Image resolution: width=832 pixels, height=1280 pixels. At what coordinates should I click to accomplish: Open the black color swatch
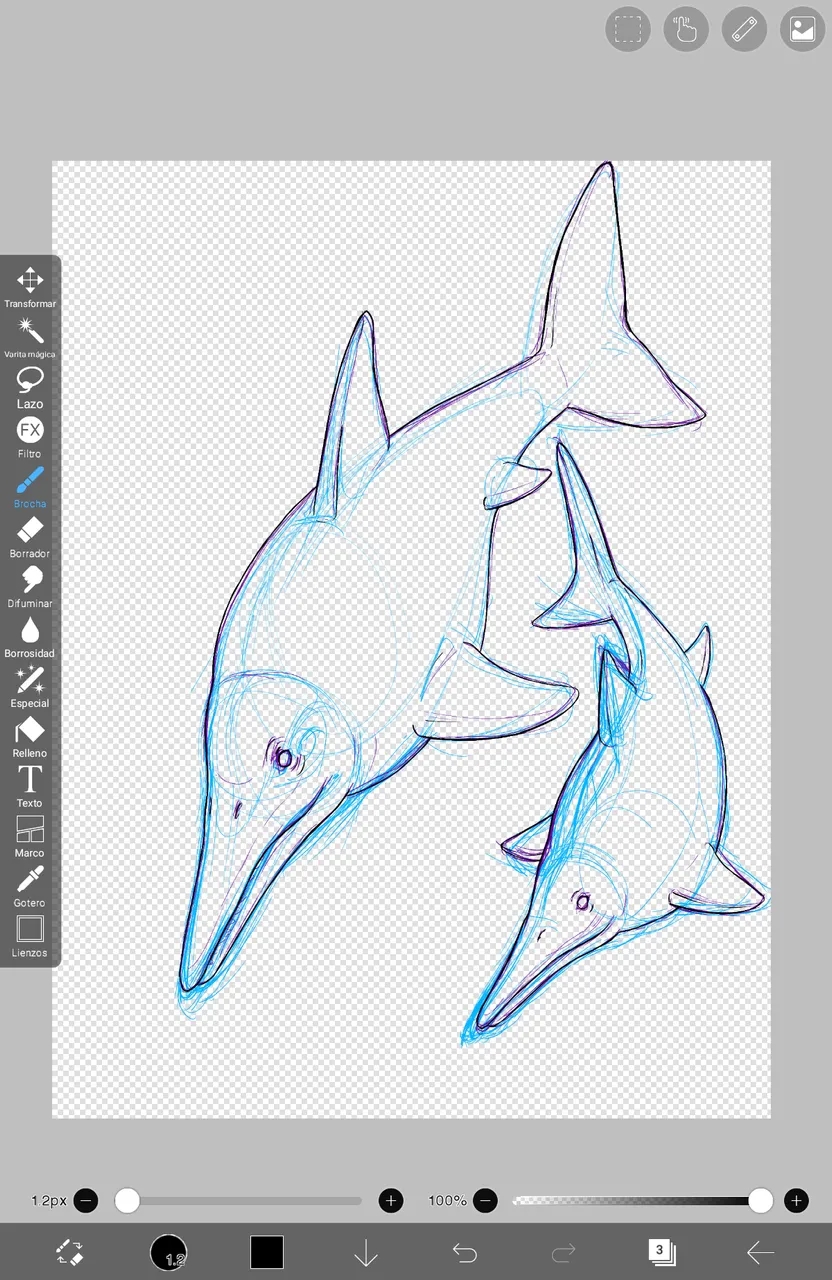pos(267,1252)
